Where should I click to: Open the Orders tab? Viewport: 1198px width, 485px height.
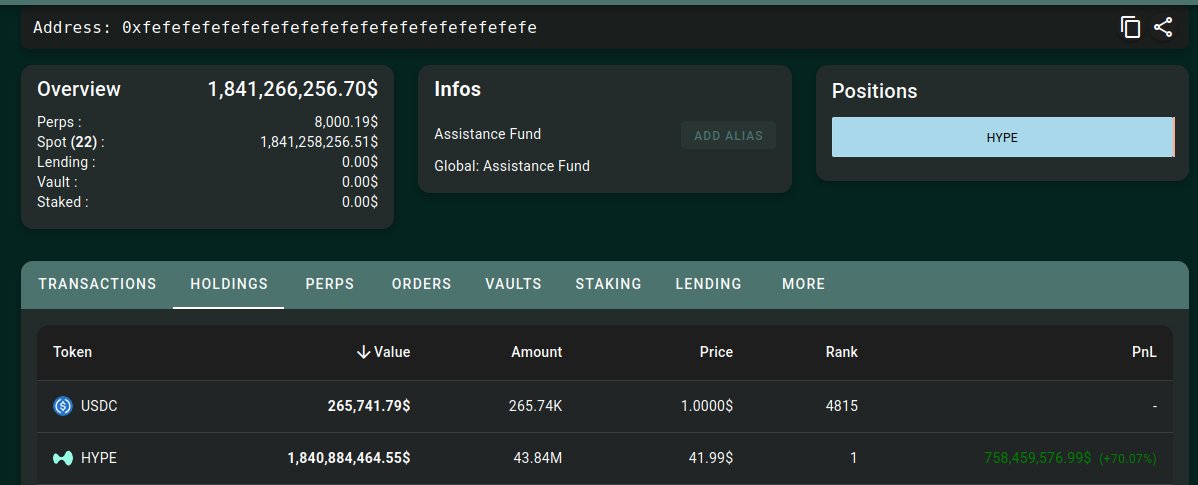click(422, 284)
